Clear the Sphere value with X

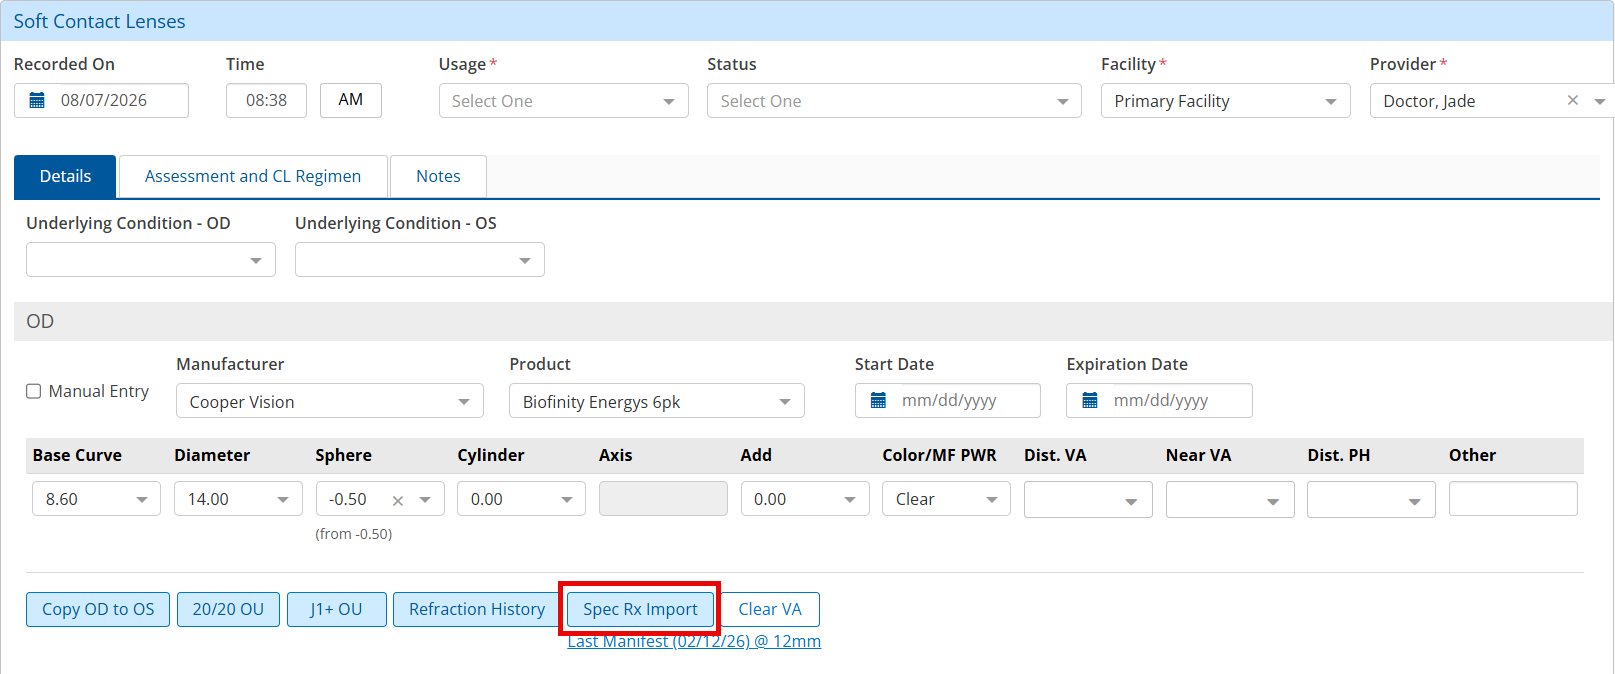[398, 500]
